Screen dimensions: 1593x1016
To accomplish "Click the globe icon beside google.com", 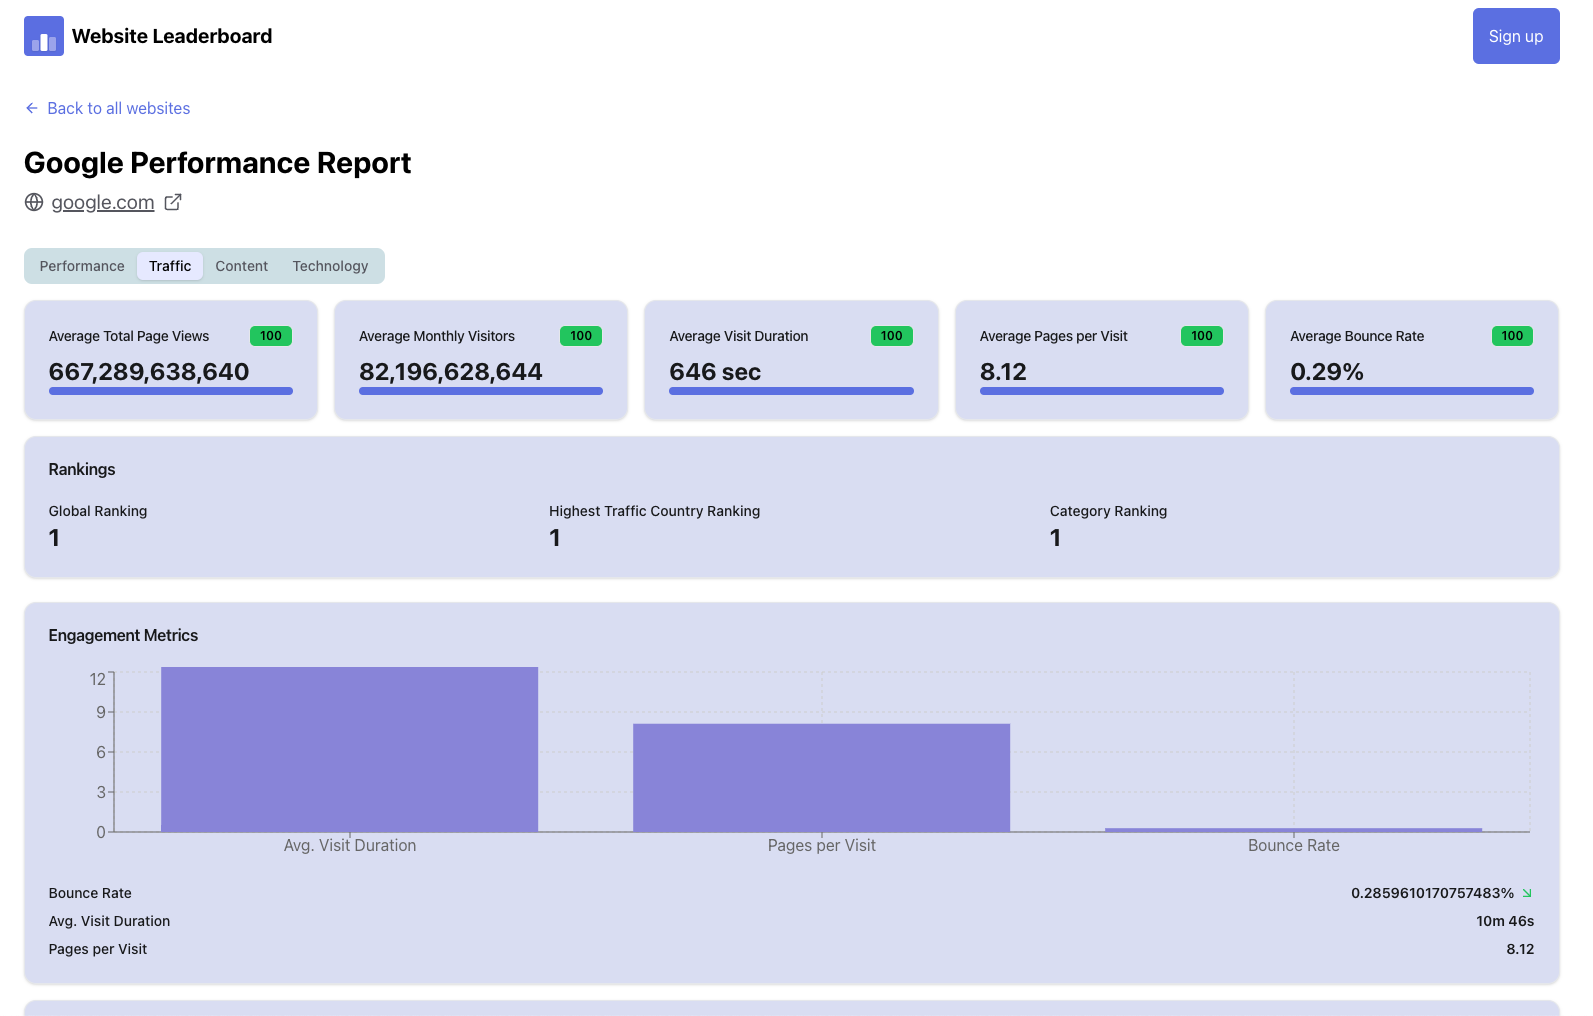I will (x=34, y=202).
